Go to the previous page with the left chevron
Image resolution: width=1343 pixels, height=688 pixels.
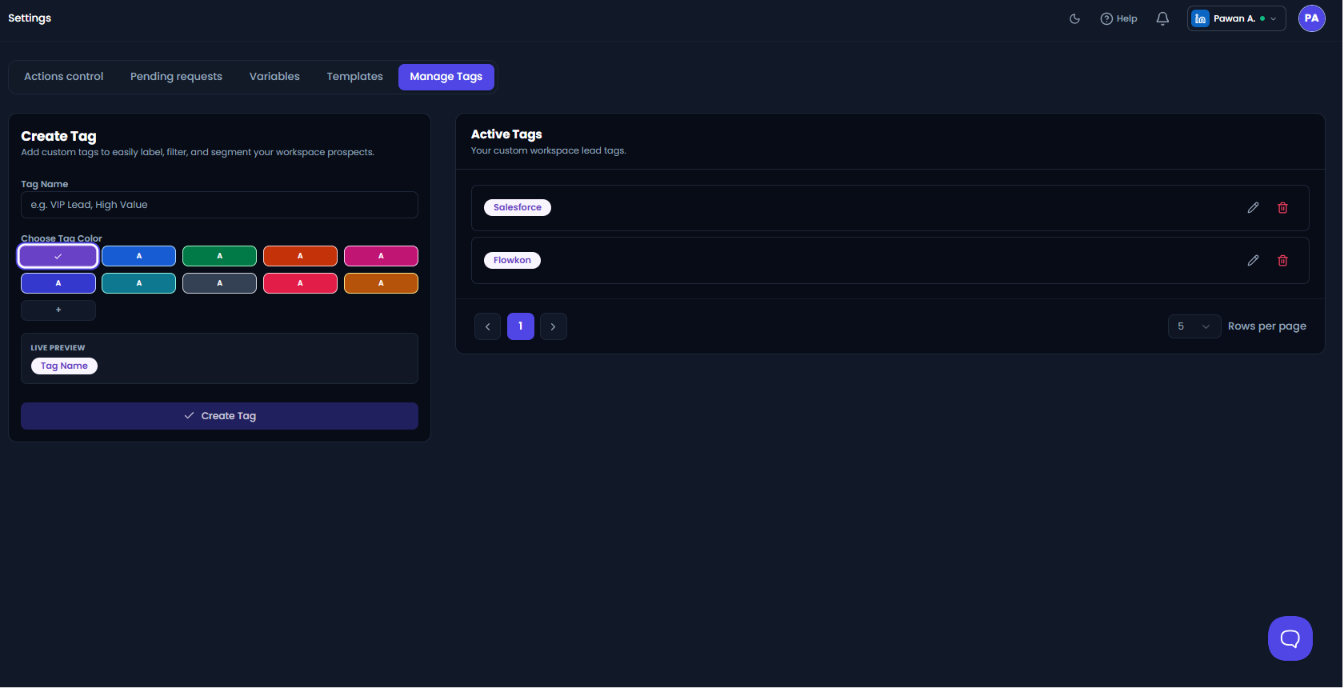coord(487,326)
